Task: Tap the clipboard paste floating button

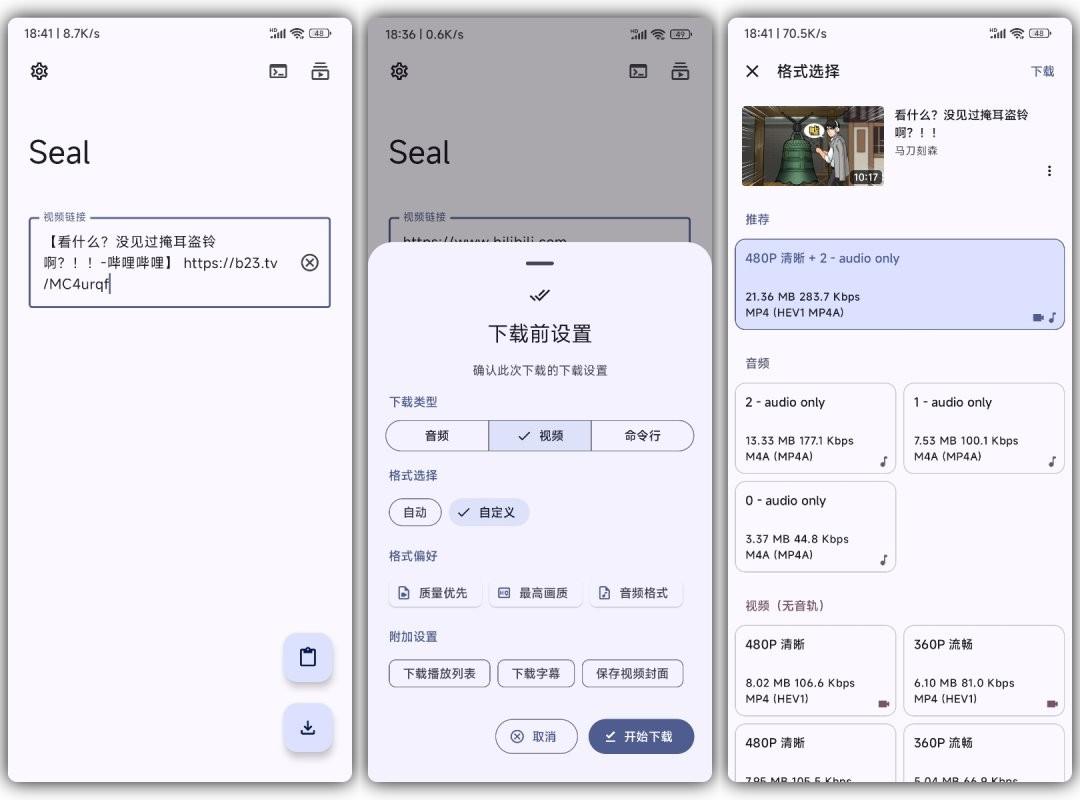Action: pyautogui.click(x=308, y=657)
